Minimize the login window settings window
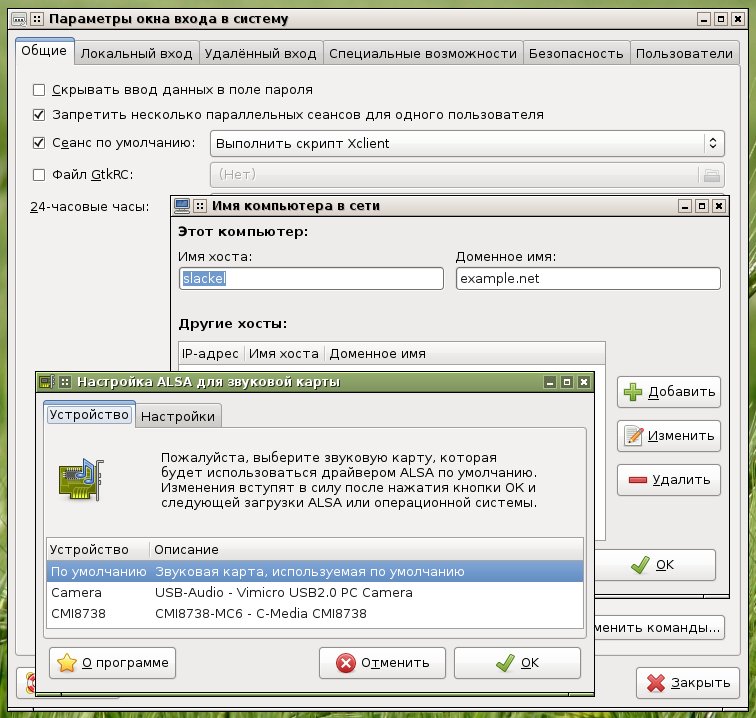The width and height of the screenshot is (756, 718). pos(704,19)
